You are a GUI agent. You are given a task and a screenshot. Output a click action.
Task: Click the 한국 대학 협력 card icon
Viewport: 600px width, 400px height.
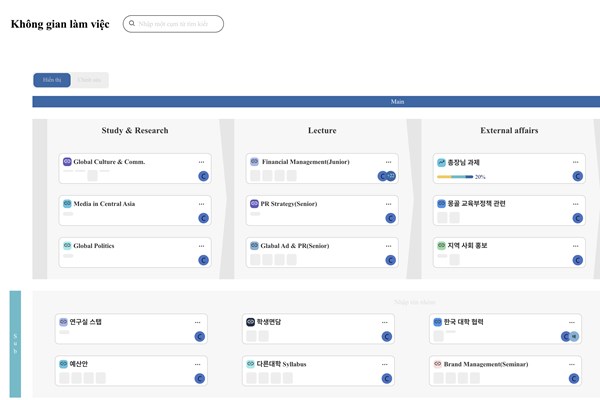[437, 322]
